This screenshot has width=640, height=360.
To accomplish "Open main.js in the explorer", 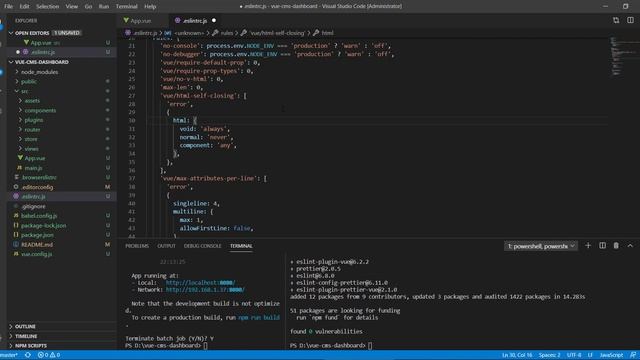I will 33,168.
